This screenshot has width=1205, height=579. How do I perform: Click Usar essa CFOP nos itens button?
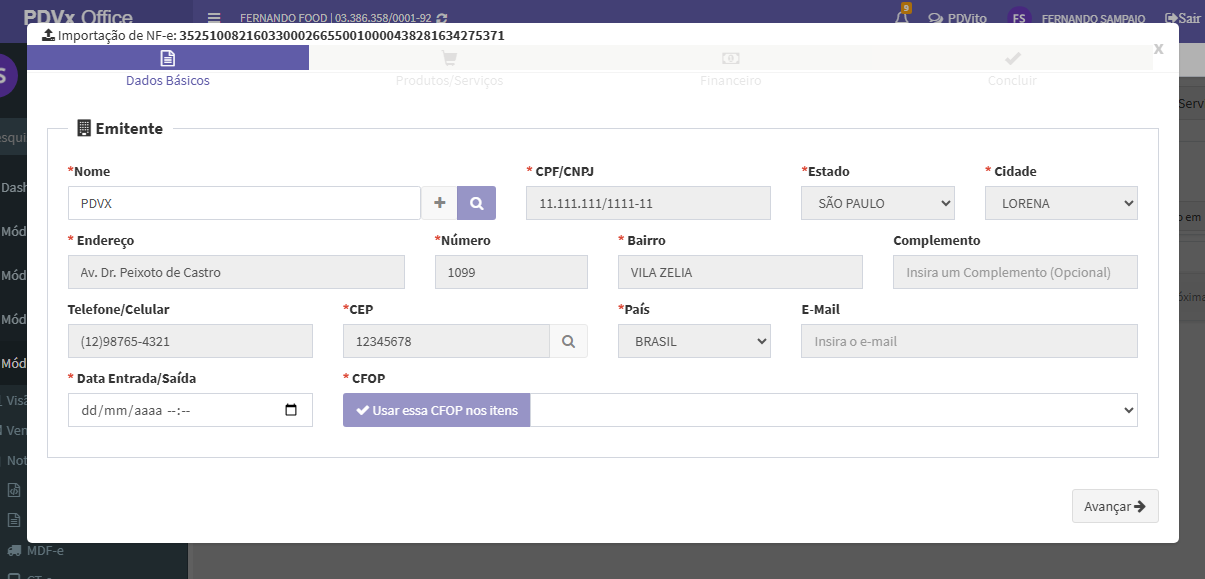[x=437, y=410]
